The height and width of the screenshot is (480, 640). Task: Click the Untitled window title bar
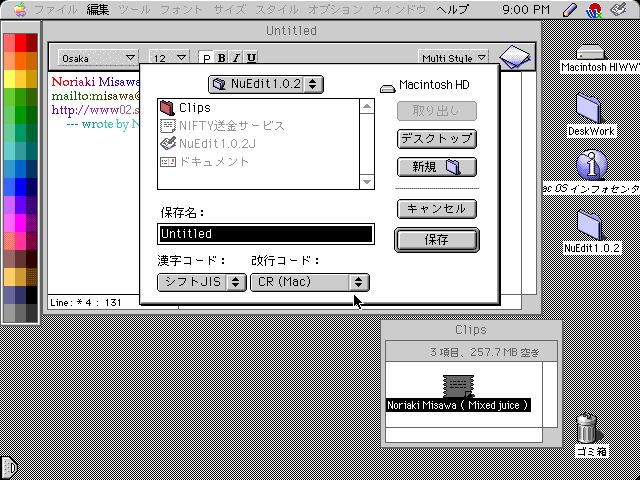tap(292, 31)
